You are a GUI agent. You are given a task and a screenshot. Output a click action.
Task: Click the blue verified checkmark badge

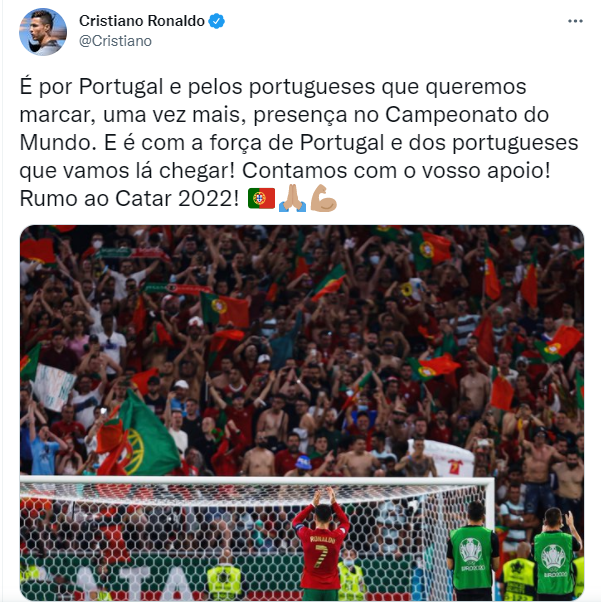(x=216, y=21)
